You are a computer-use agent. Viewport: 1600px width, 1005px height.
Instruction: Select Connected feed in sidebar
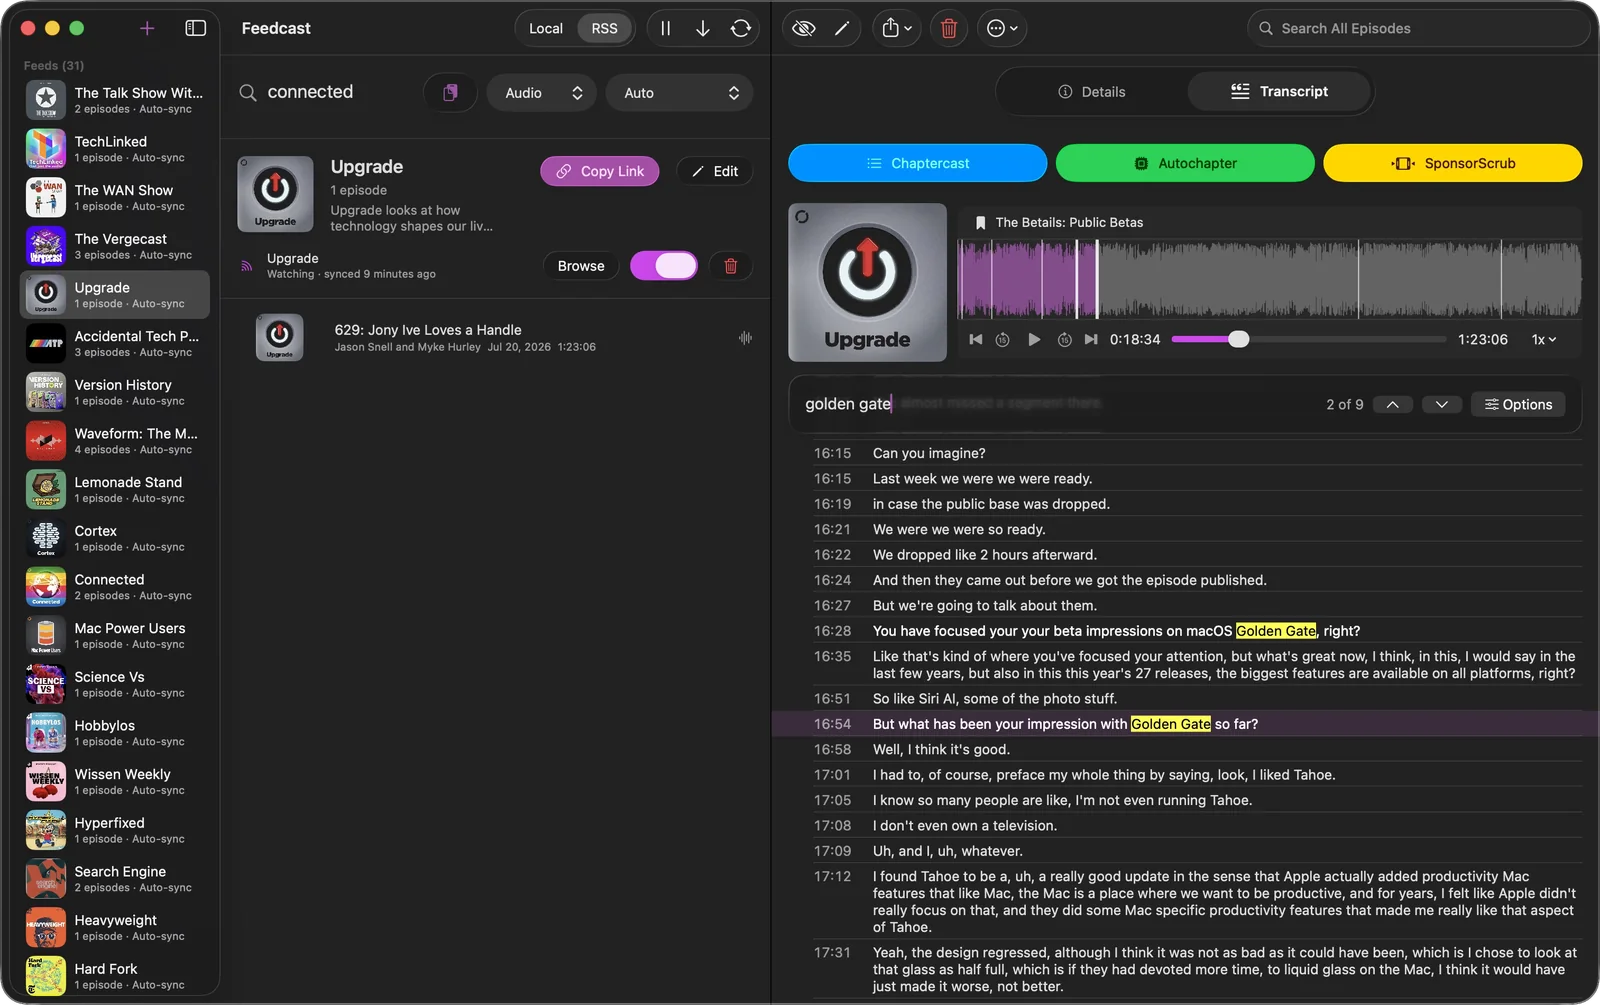[x=115, y=587]
